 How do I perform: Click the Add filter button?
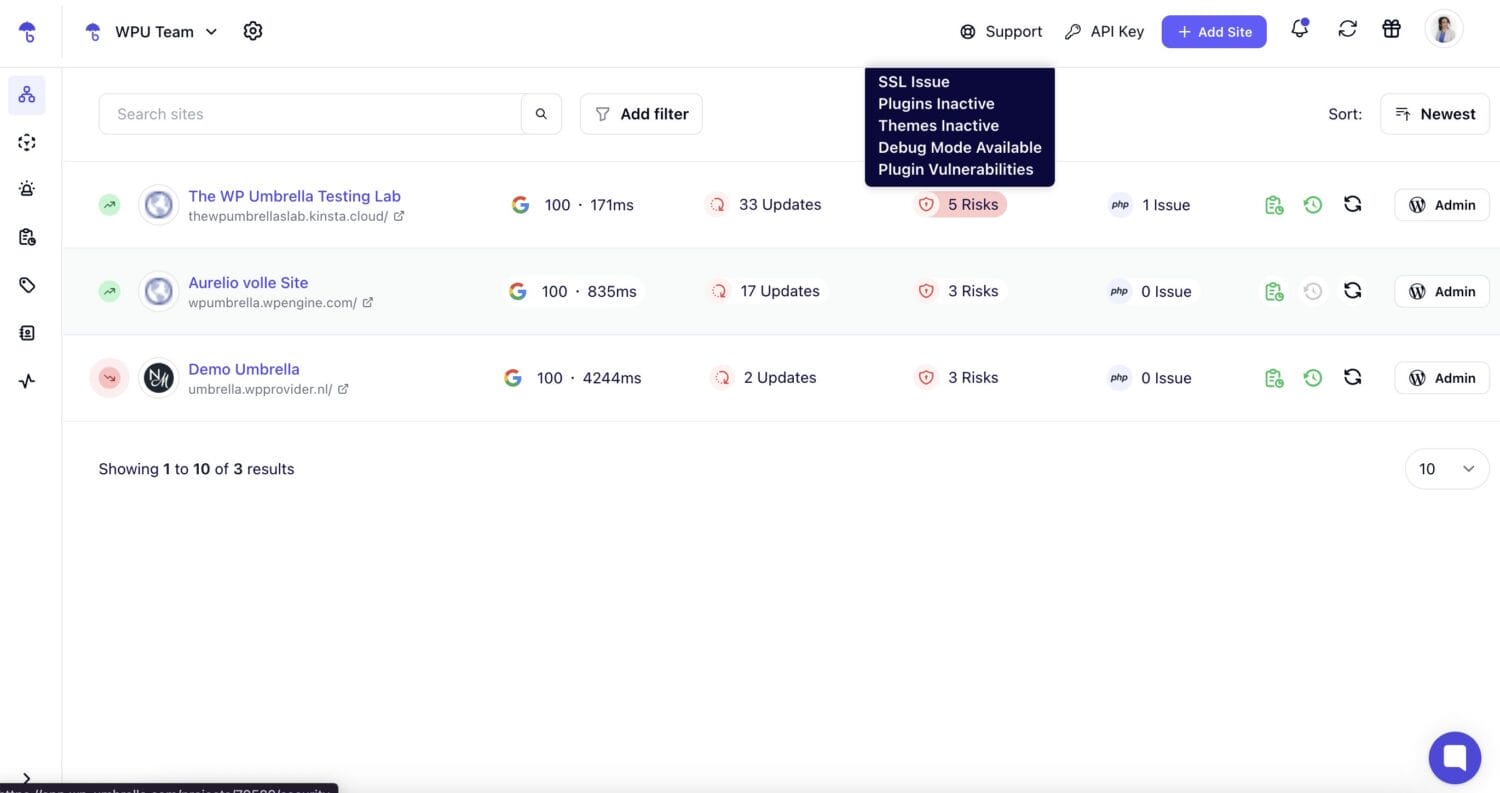click(x=641, y=114)
